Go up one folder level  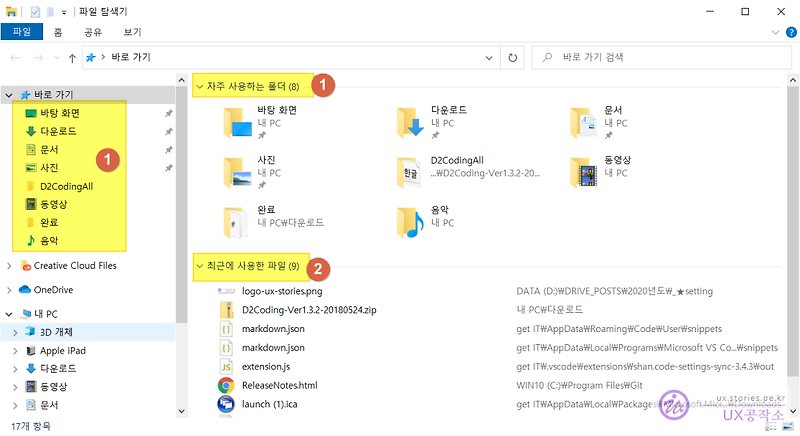tap(72, 58)
